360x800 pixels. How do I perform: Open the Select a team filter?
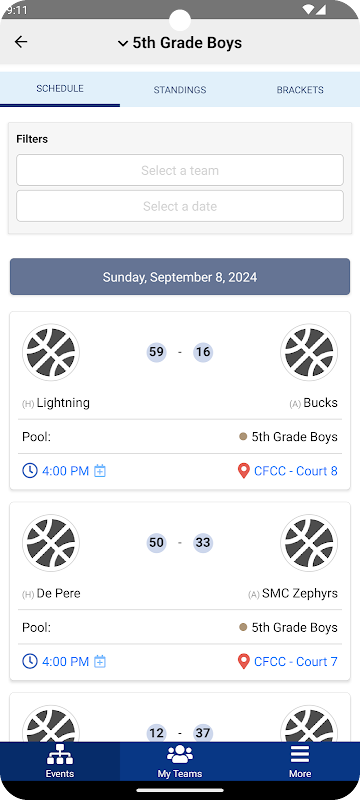180,170
